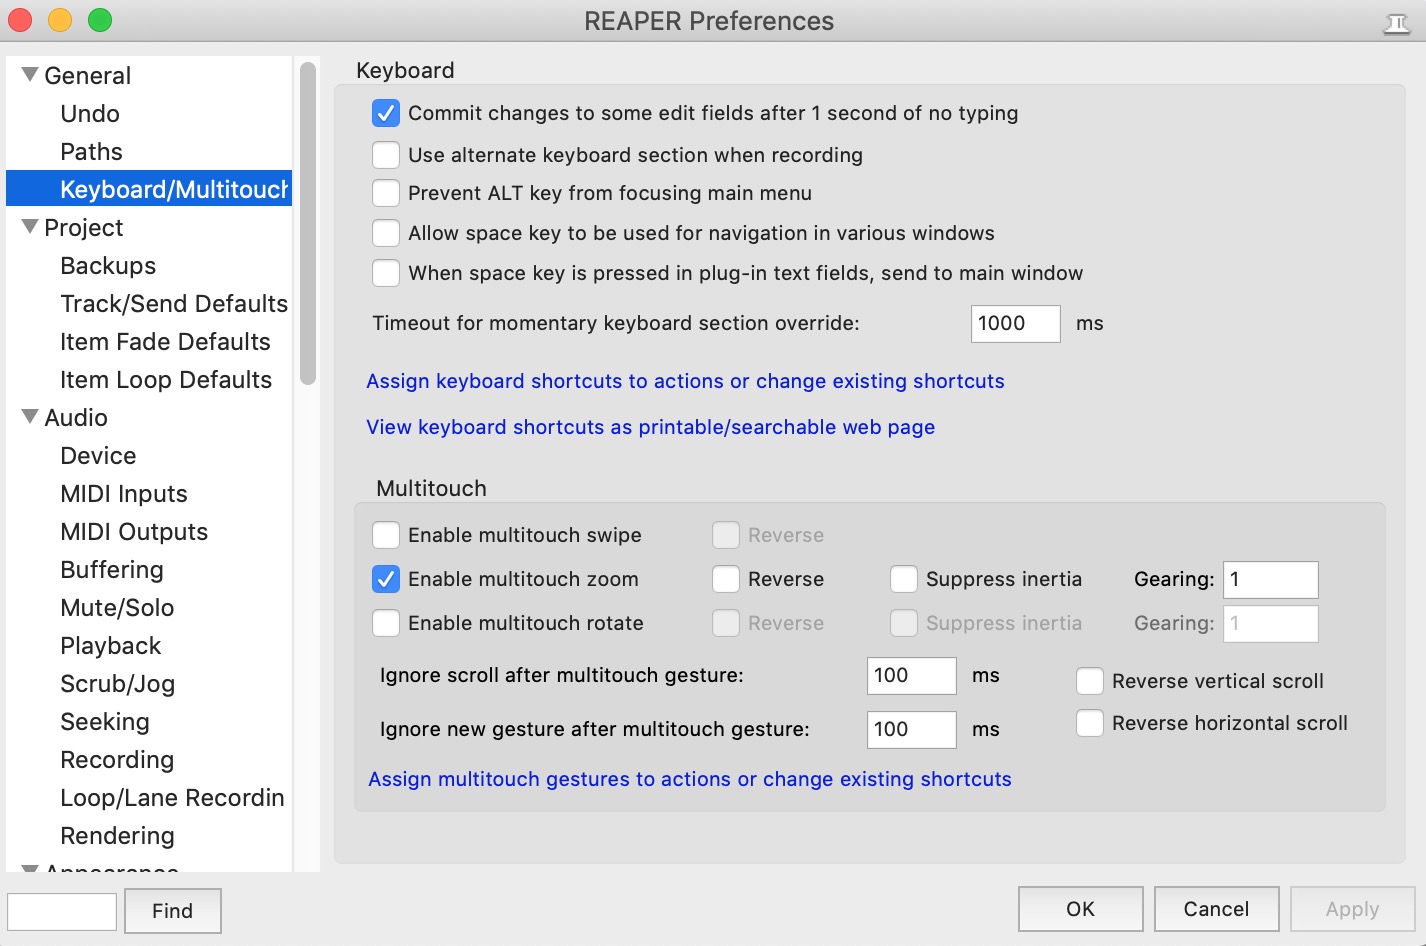
Task: Click the Cancel button
Action: tap(1217, 909)
